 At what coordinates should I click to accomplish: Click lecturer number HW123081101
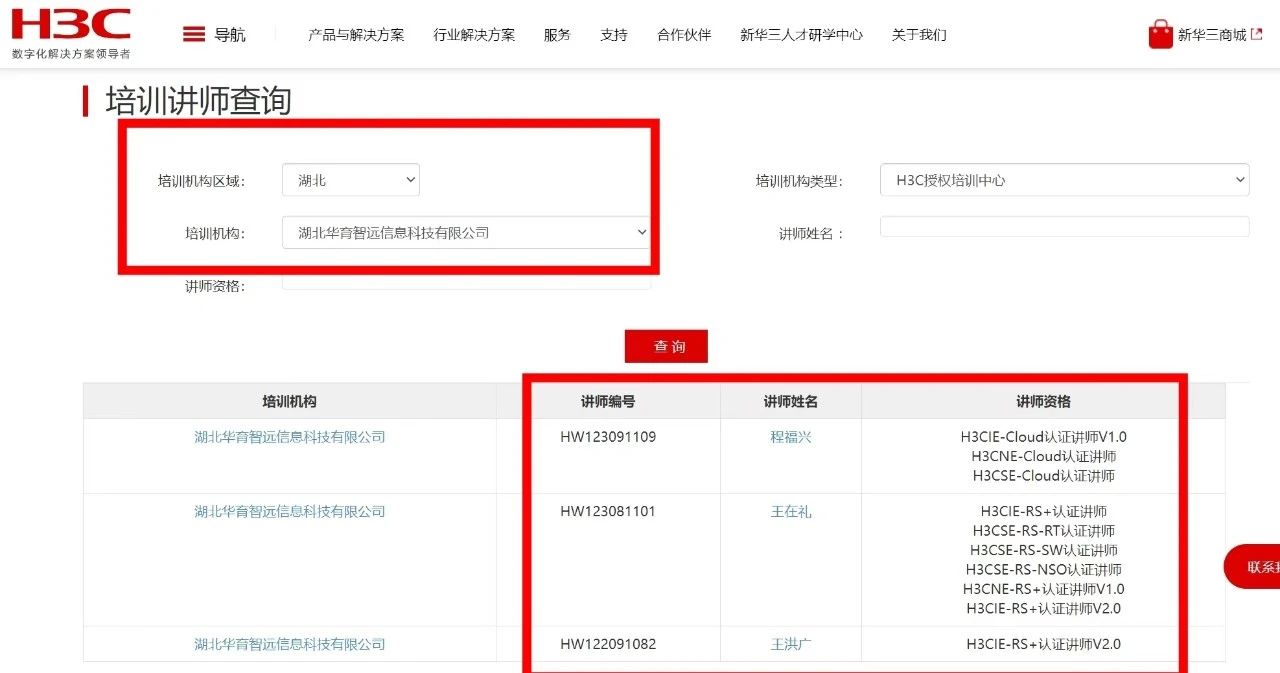pos(608,512)
